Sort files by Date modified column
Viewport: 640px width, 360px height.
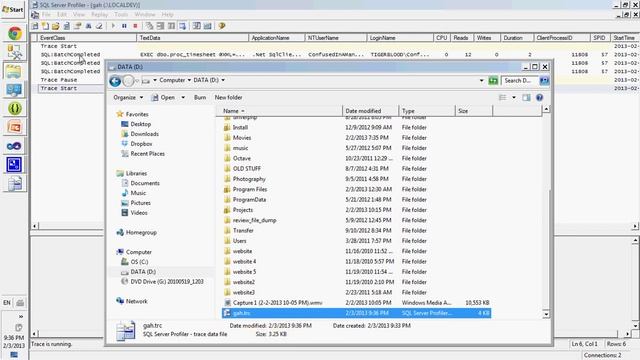(371, 111)
